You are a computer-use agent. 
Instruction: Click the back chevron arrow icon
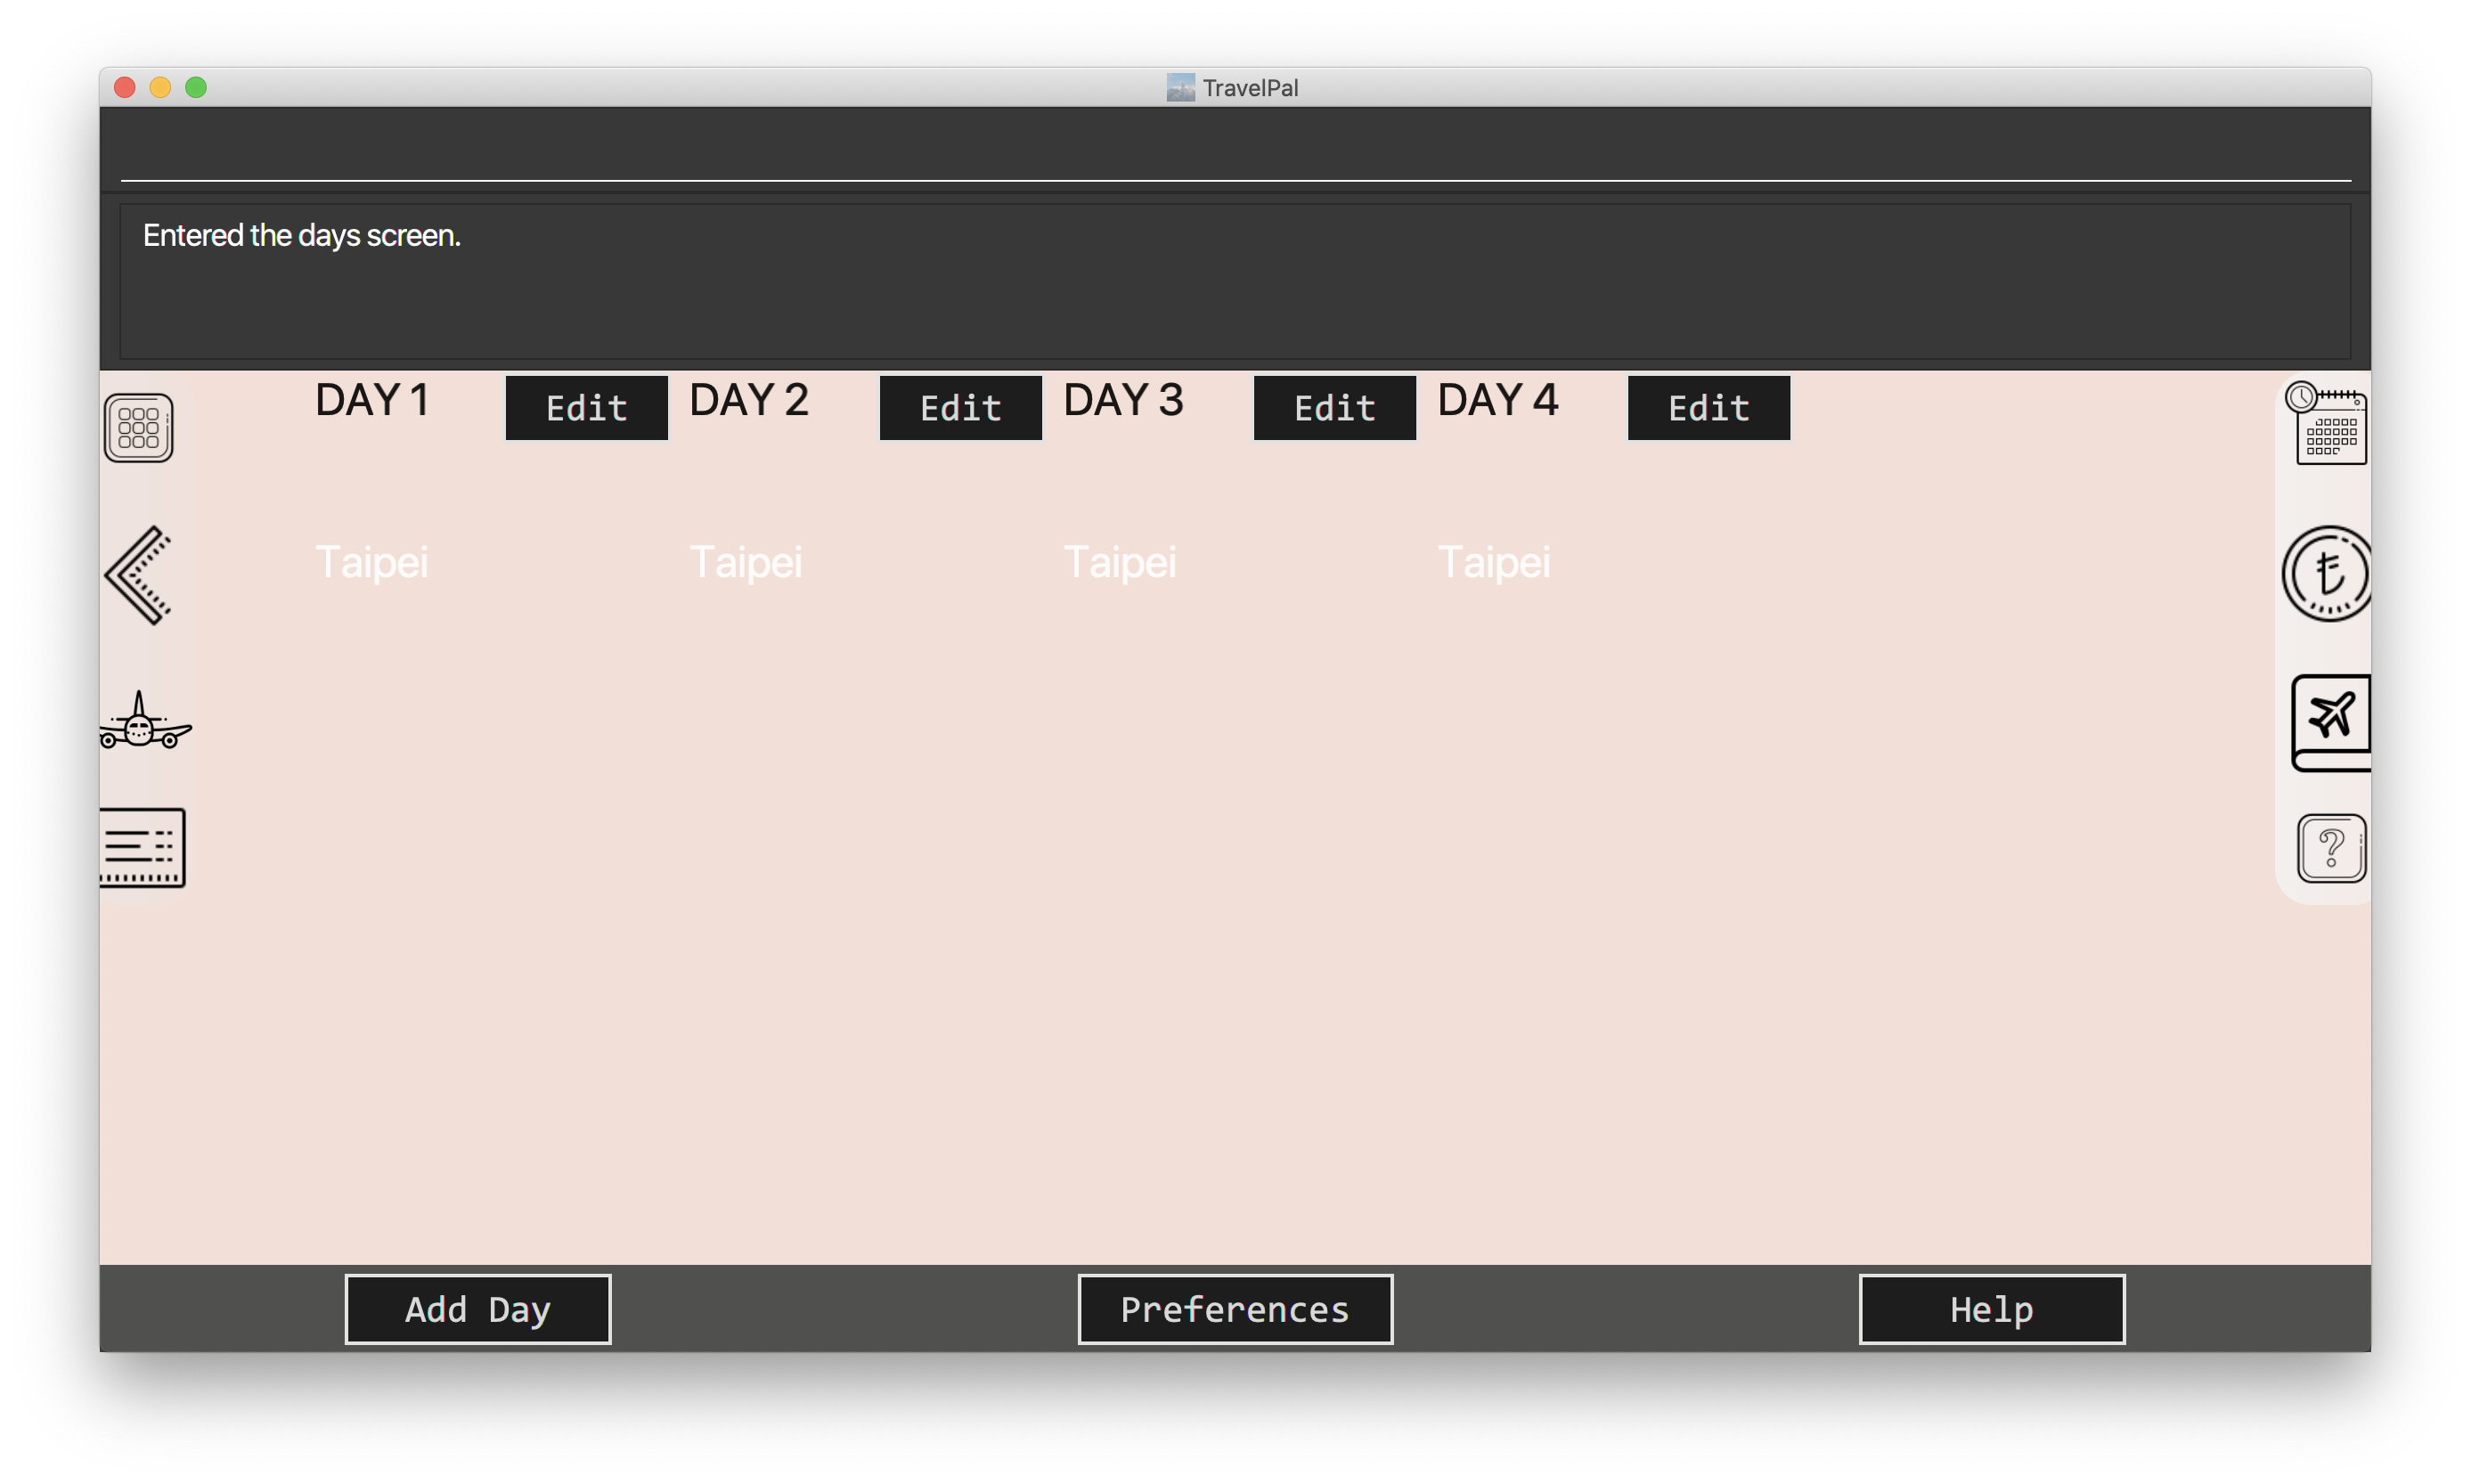(x=139, y=575)
